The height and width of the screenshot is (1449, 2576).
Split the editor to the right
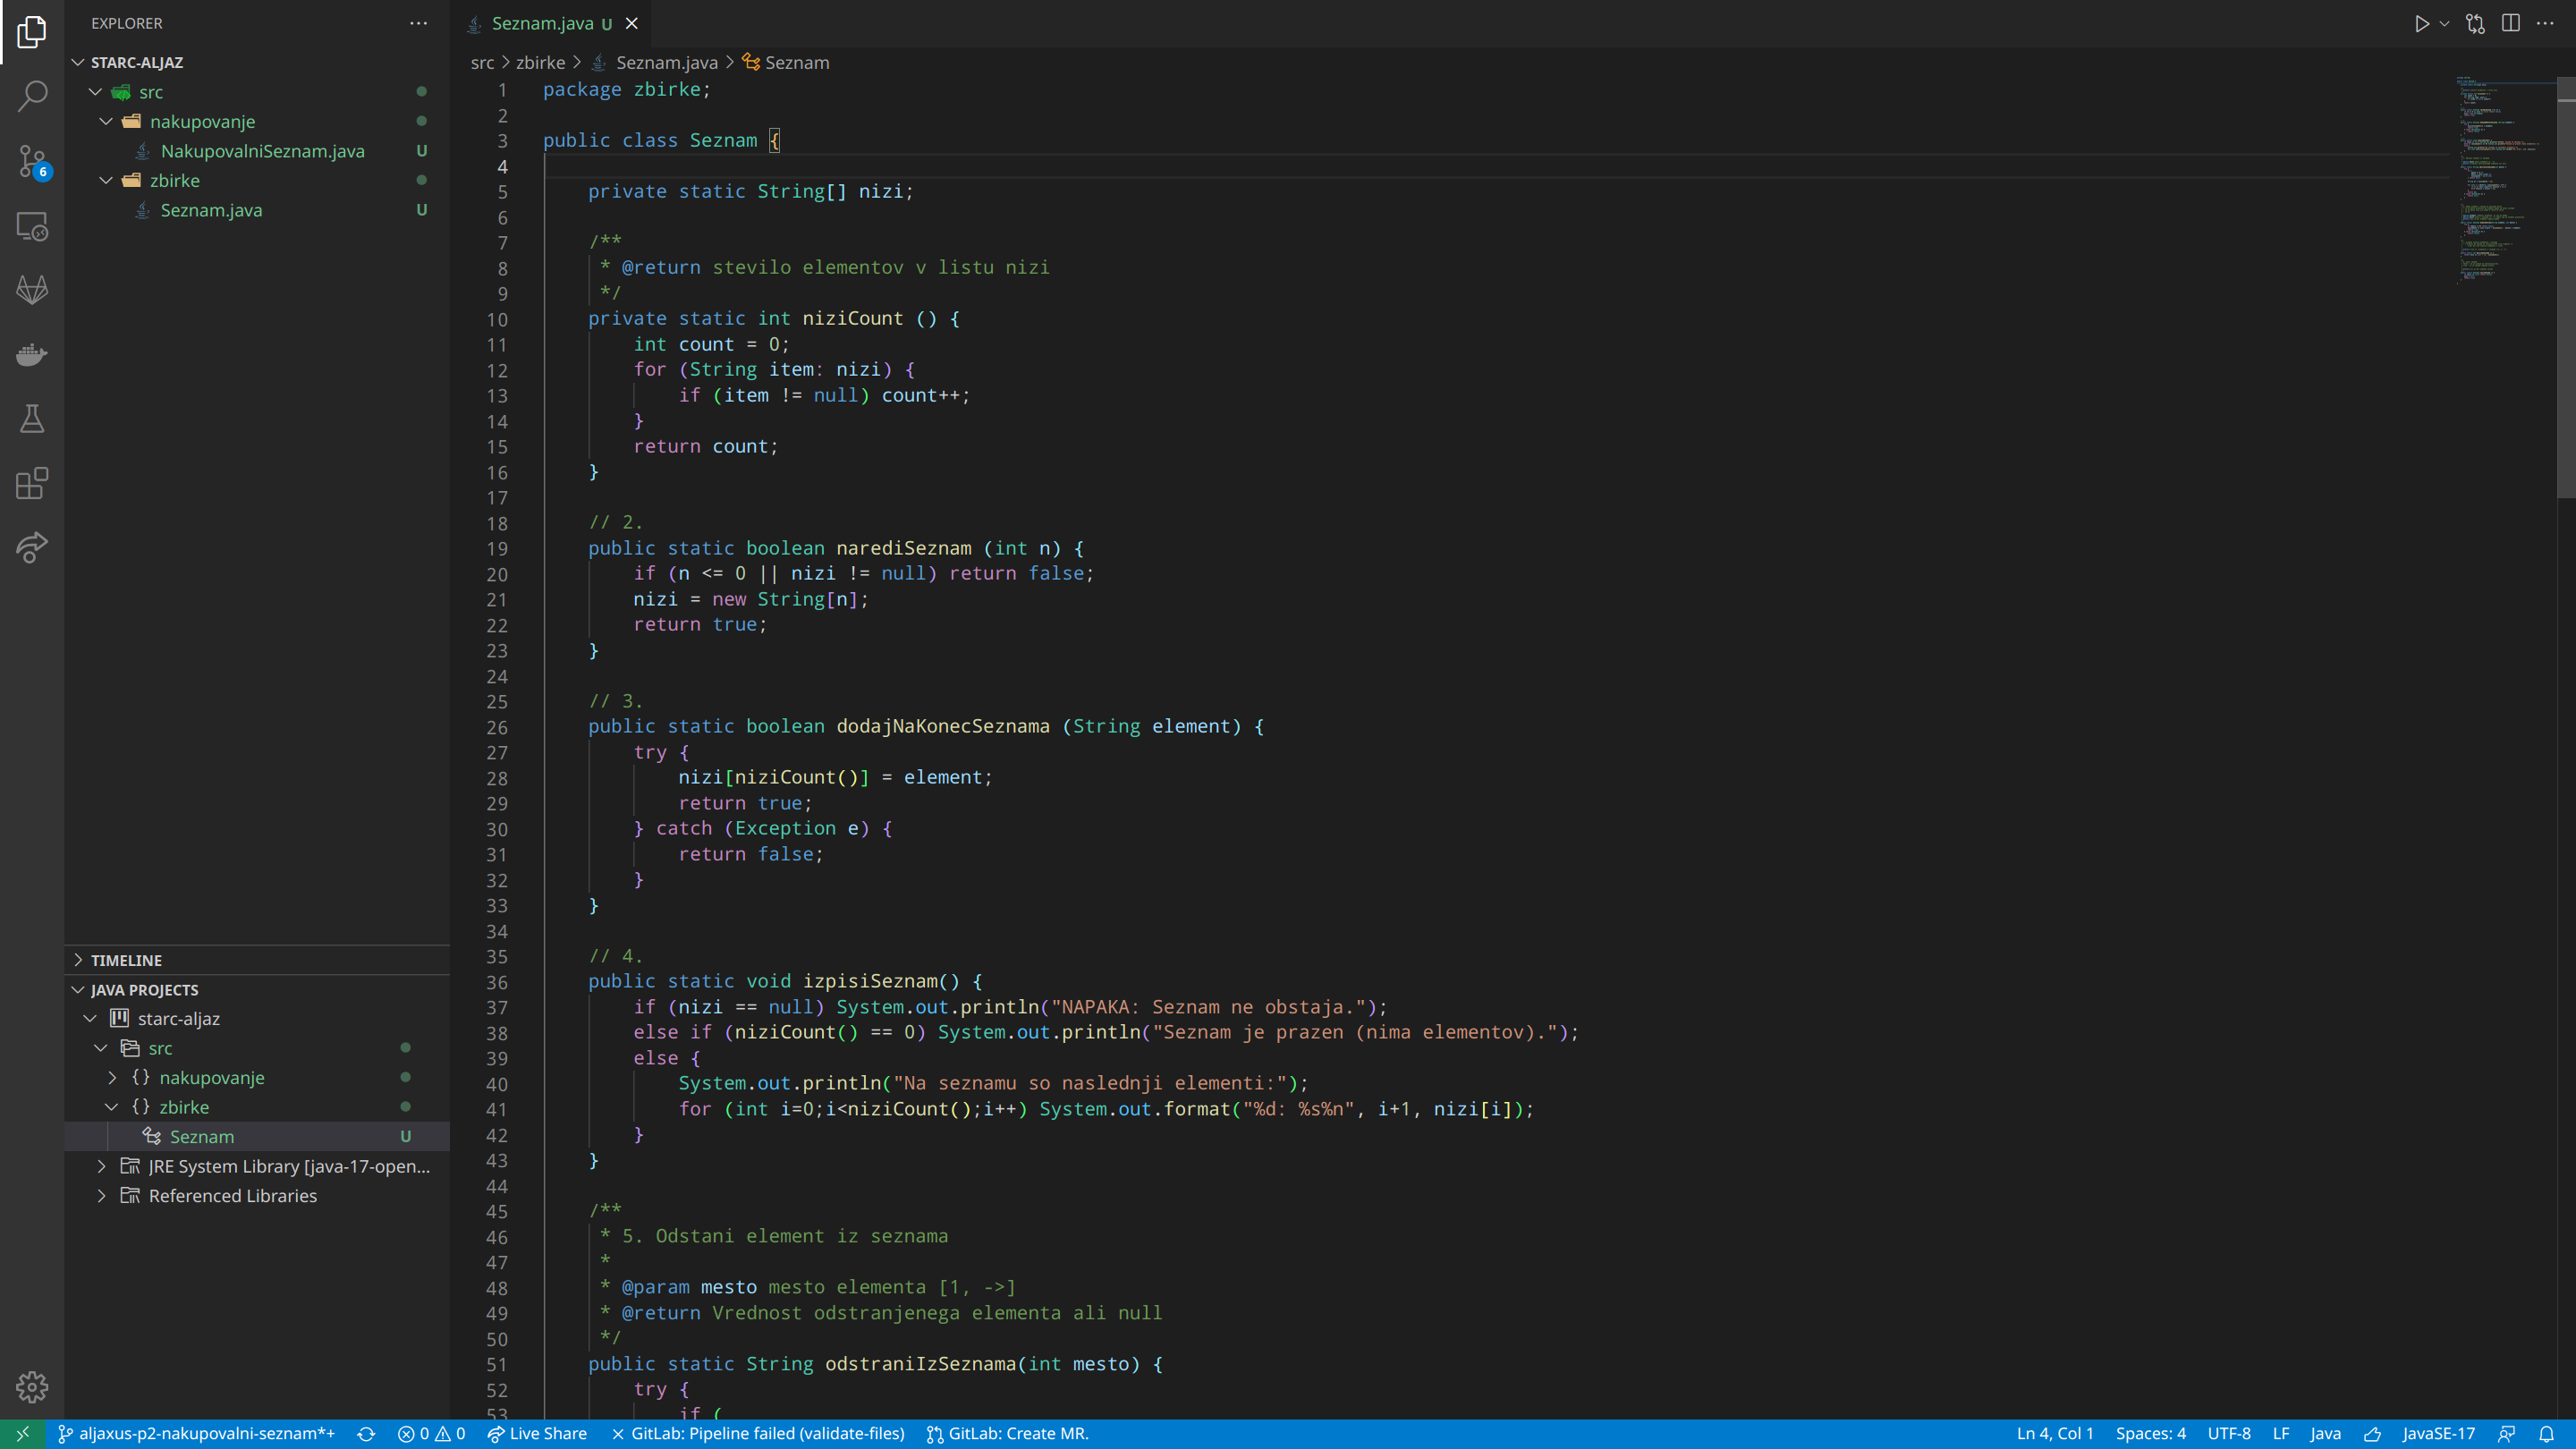pyautogui.click(x=2510, y=23)
